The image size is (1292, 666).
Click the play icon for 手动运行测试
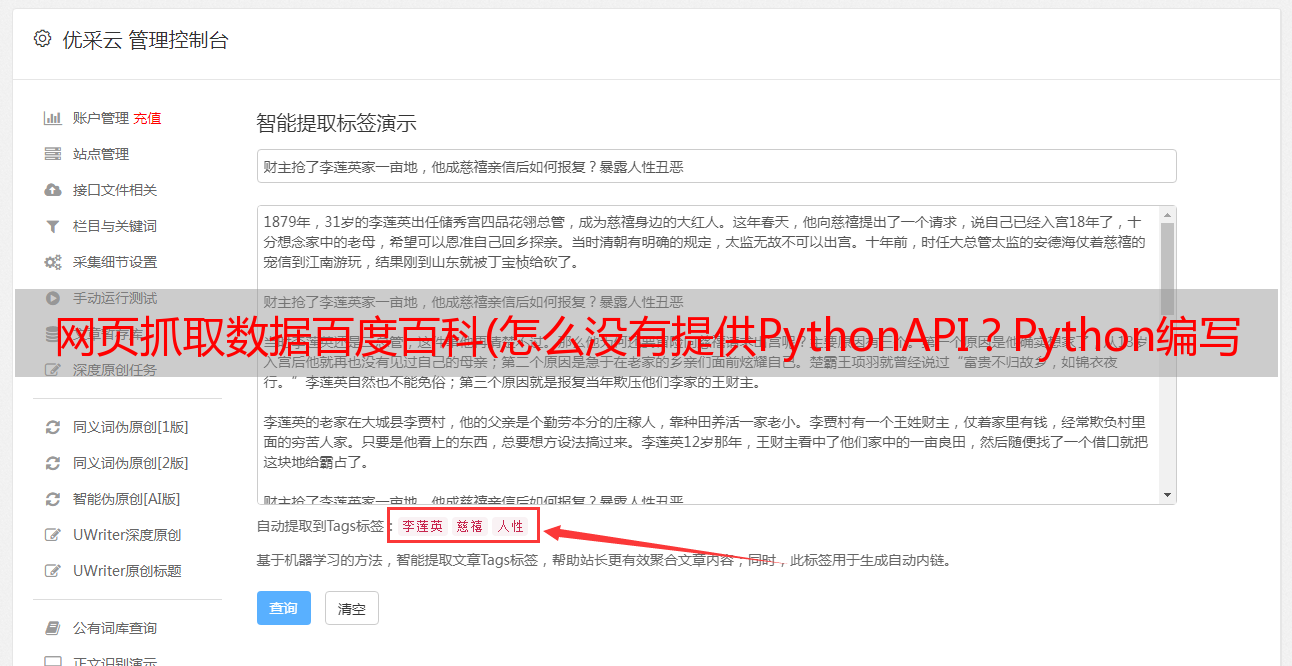tap(53, 298)
